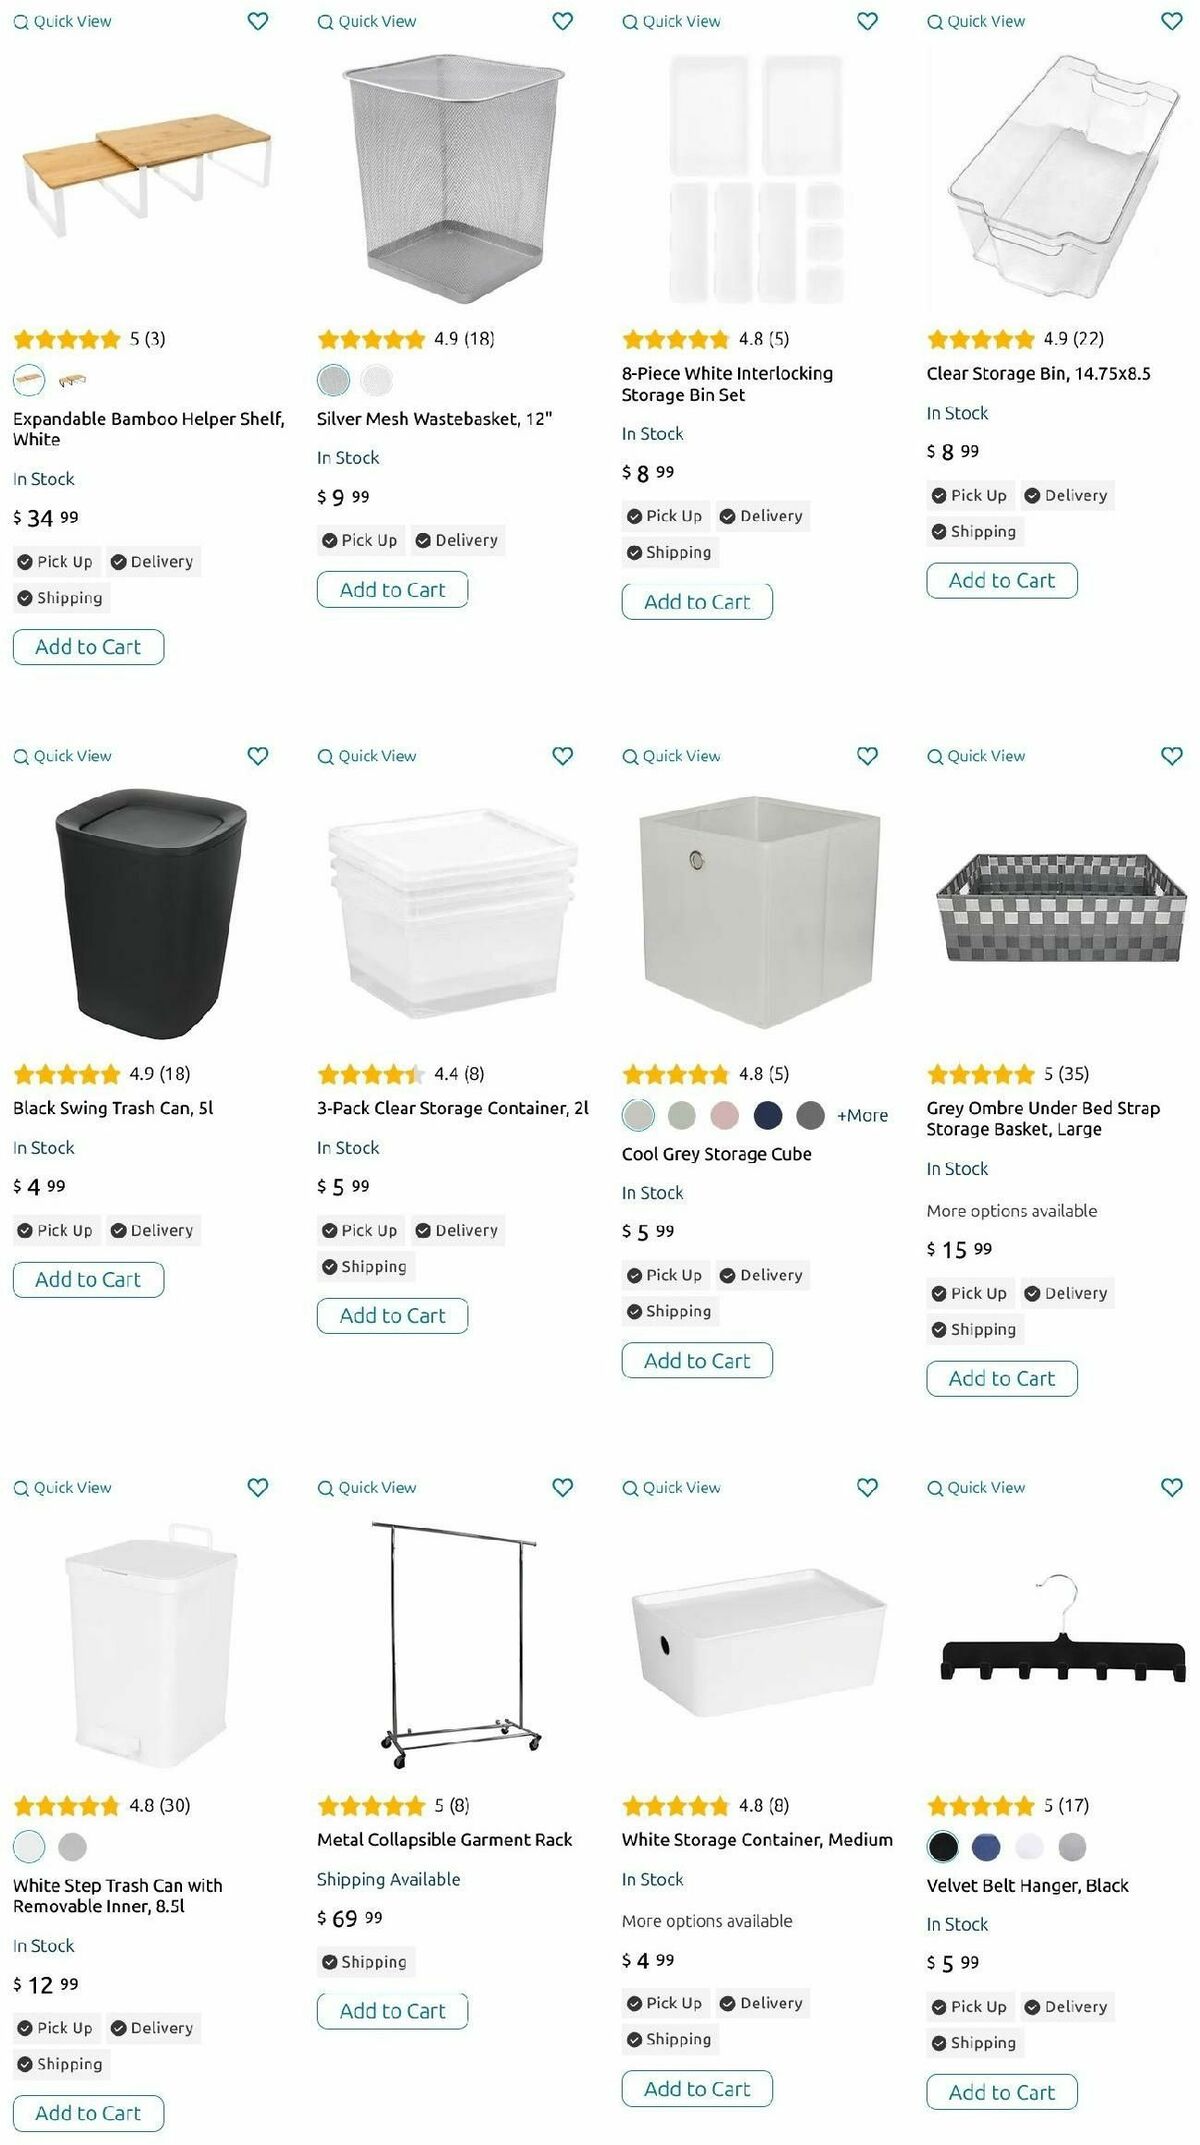1200x2145 pixels.
Task: Add Metal Collapsible Garment Rack to favorites
Action: 563,1487
